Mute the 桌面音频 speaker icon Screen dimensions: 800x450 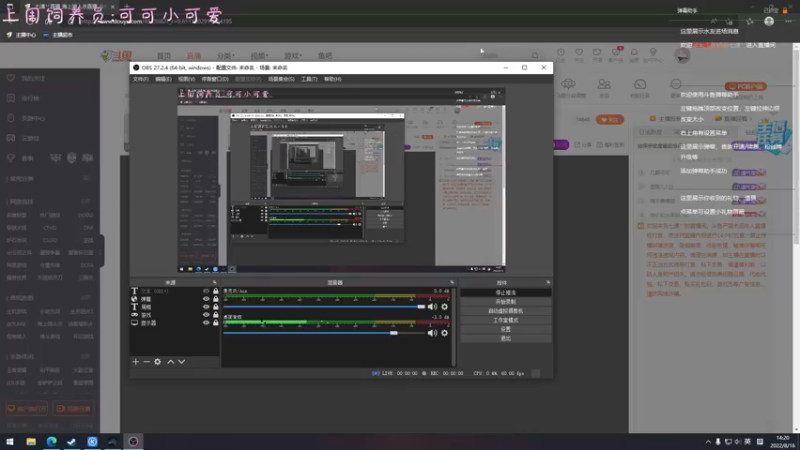[x=432, y=333]
